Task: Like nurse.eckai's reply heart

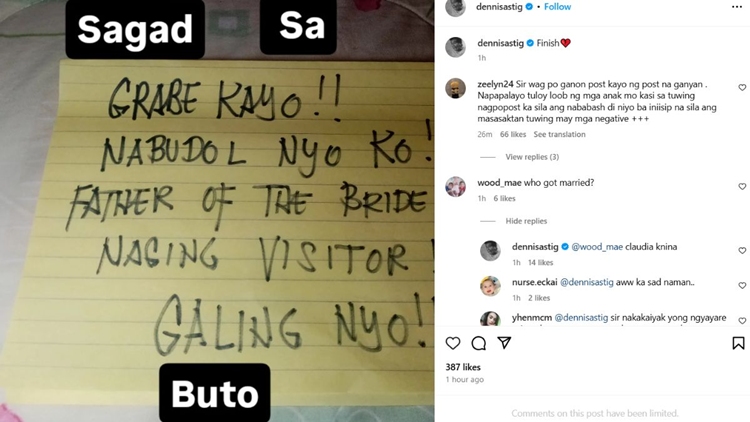Action: coord(742,286)
